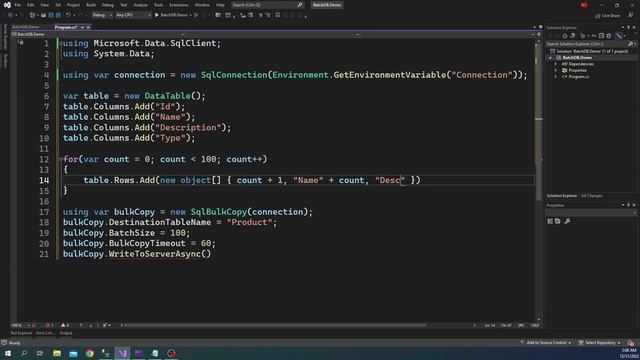
Task: Collapse the BatchDB.Demo project node
Action: pyautogui.click(x=551, y=58)
